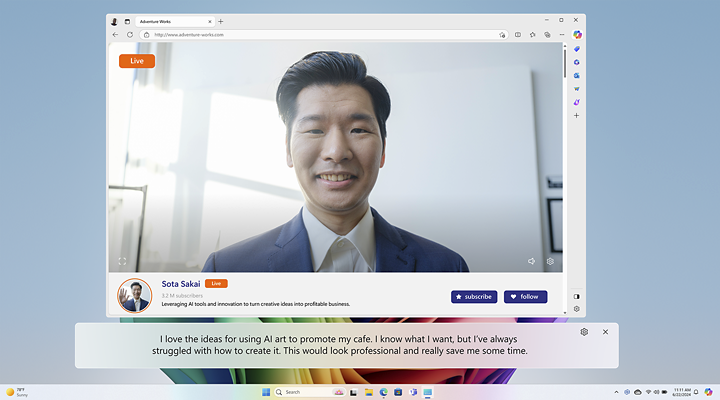Click the video fullscreen icon

tap(122, 261)
